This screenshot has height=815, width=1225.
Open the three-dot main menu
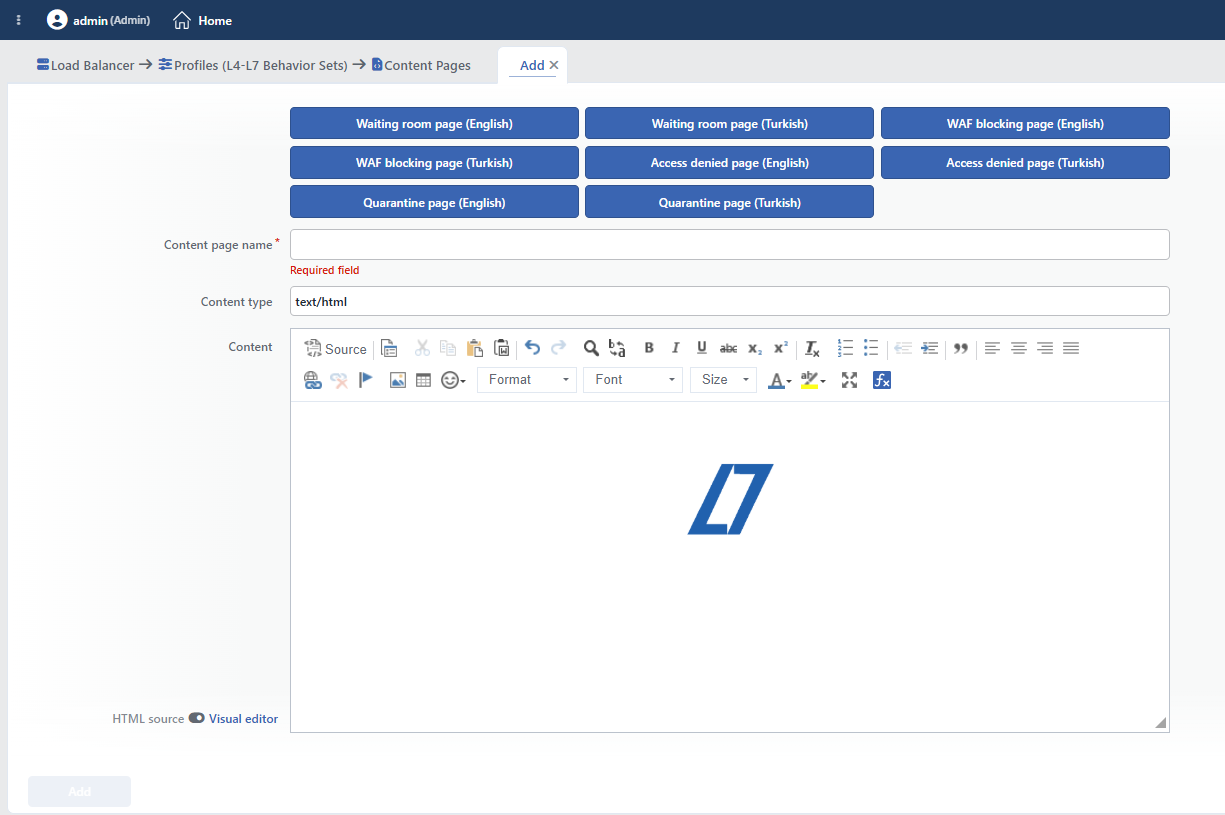(18, 20)
